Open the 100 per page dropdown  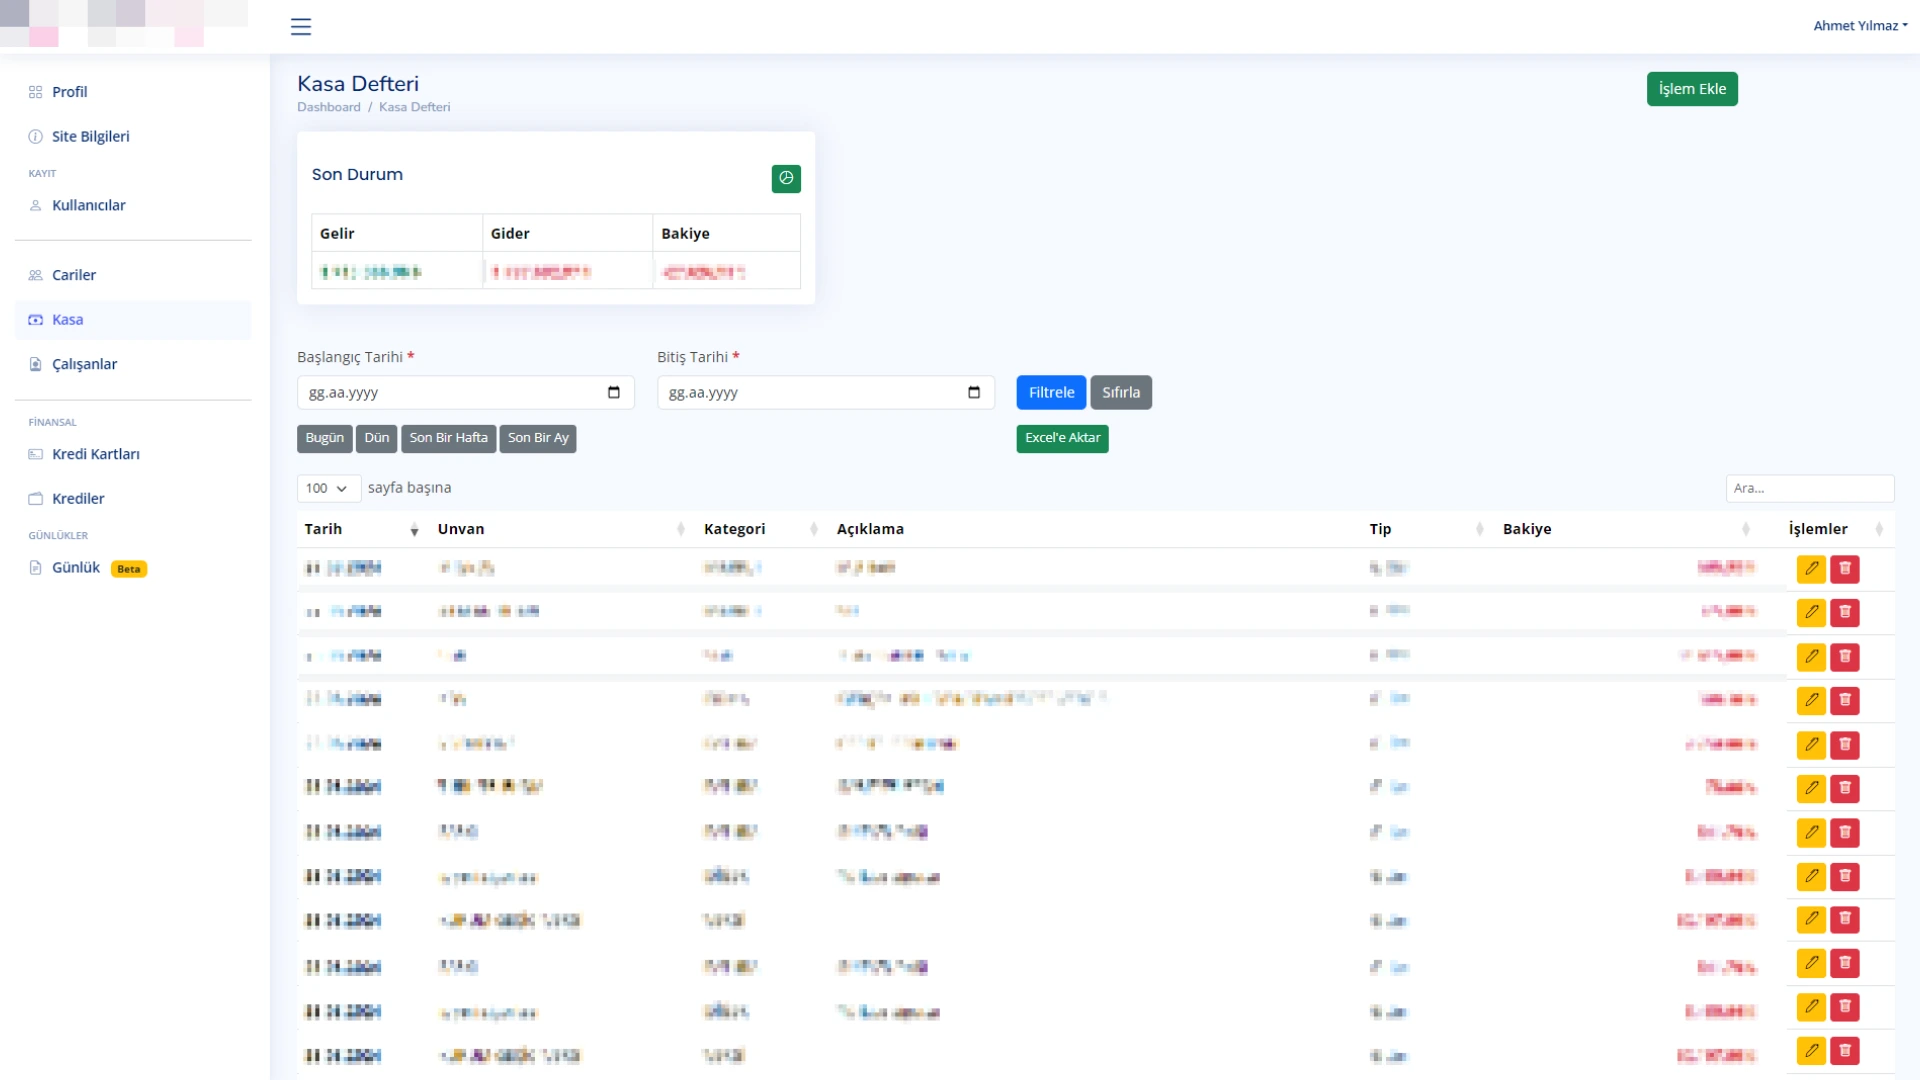click(x=328, y=488)
